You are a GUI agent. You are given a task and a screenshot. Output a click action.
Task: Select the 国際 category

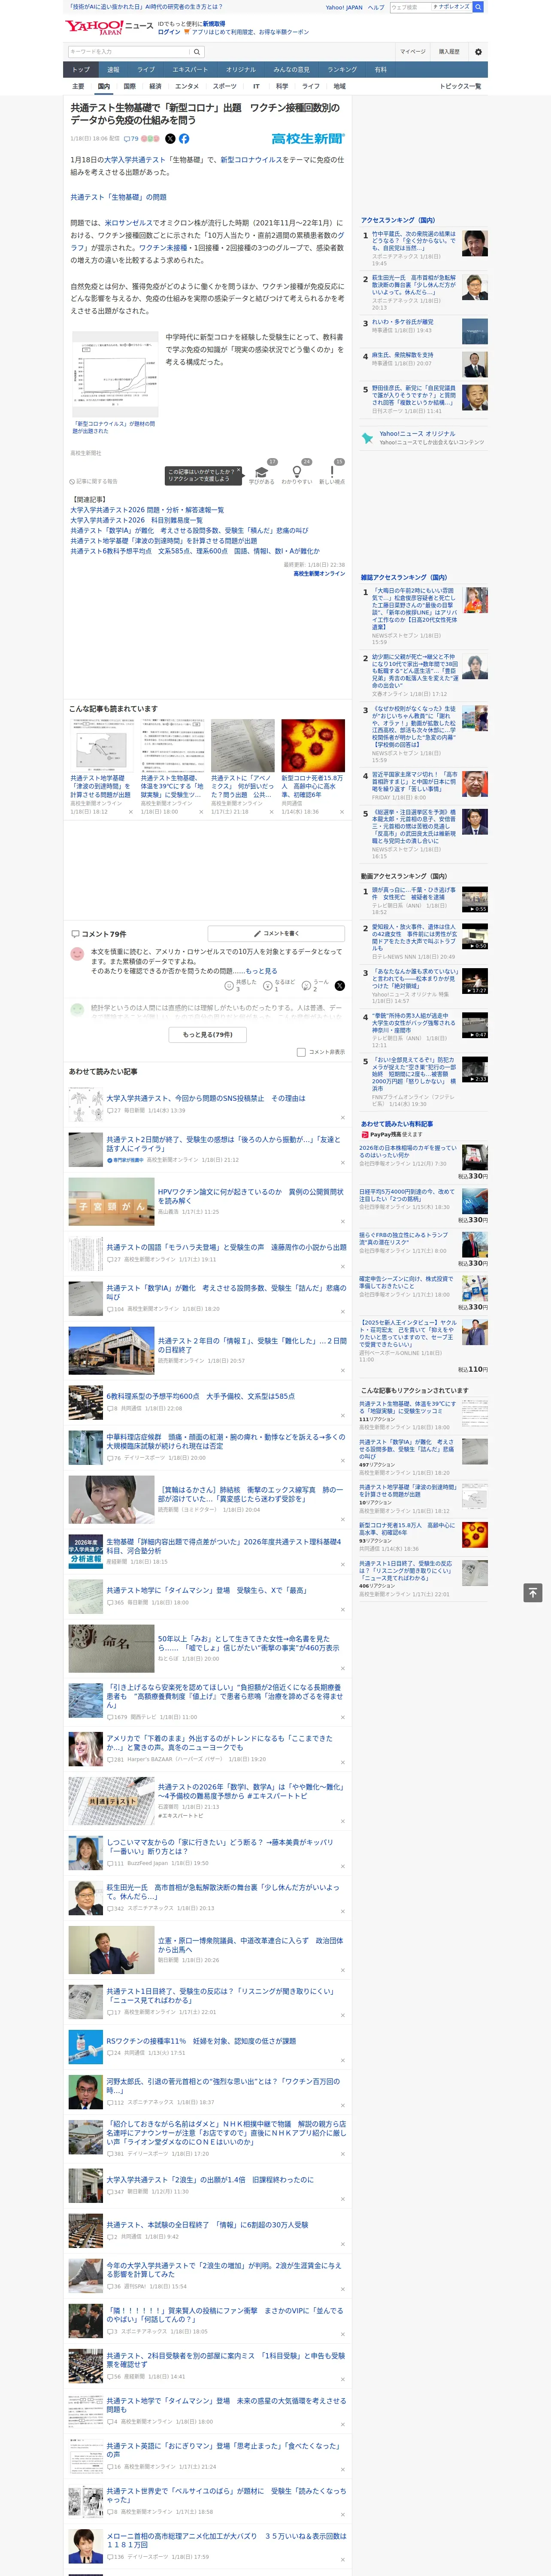129,86
